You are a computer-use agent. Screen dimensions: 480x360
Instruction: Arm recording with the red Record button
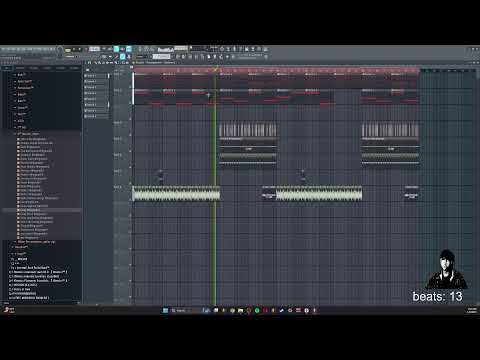pos(86,49)
